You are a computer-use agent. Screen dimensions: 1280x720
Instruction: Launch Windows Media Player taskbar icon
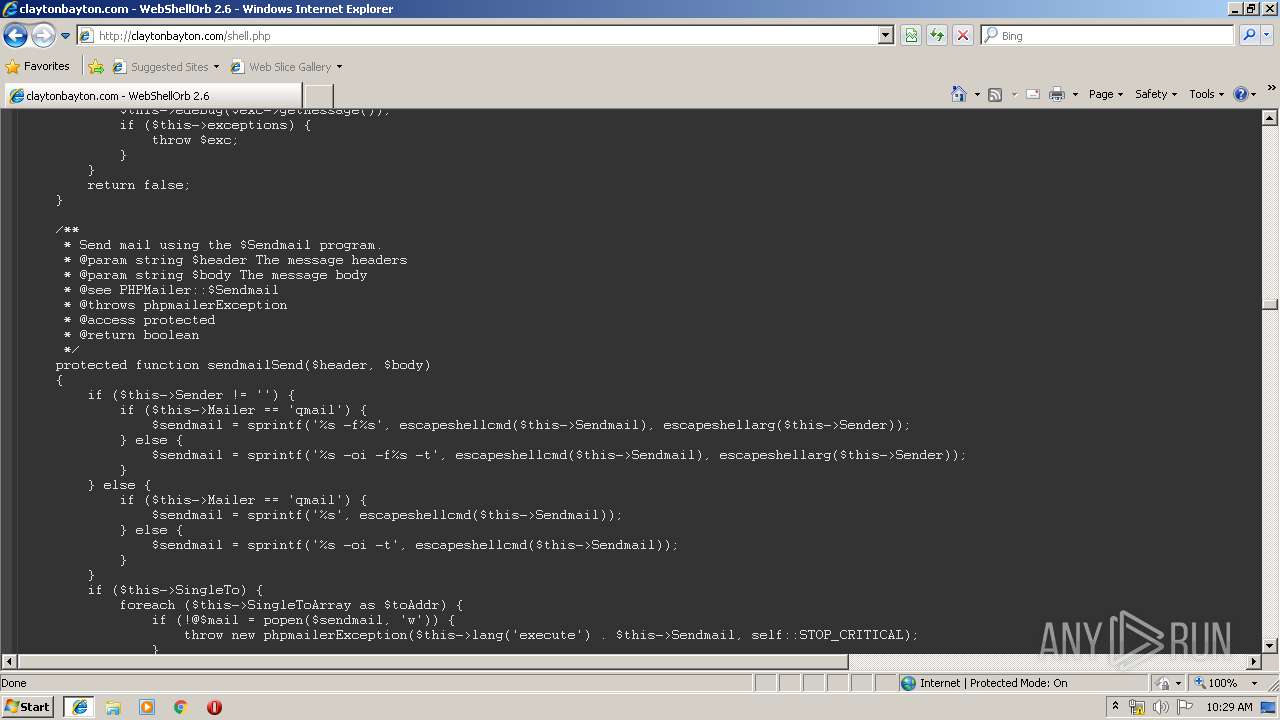click(x=147, y=707)
